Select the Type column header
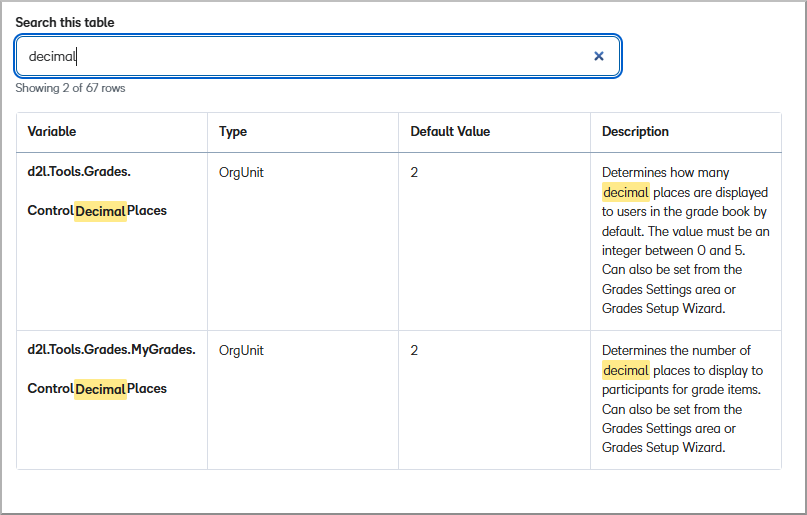The image size is (807, 515). click(303, 132)
